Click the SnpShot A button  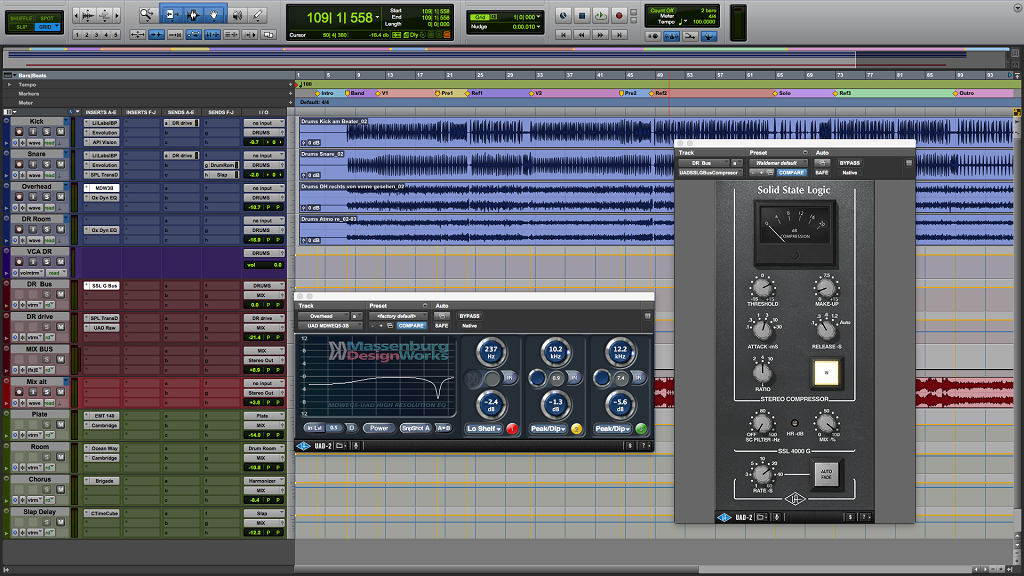click(x=415, y=428)
